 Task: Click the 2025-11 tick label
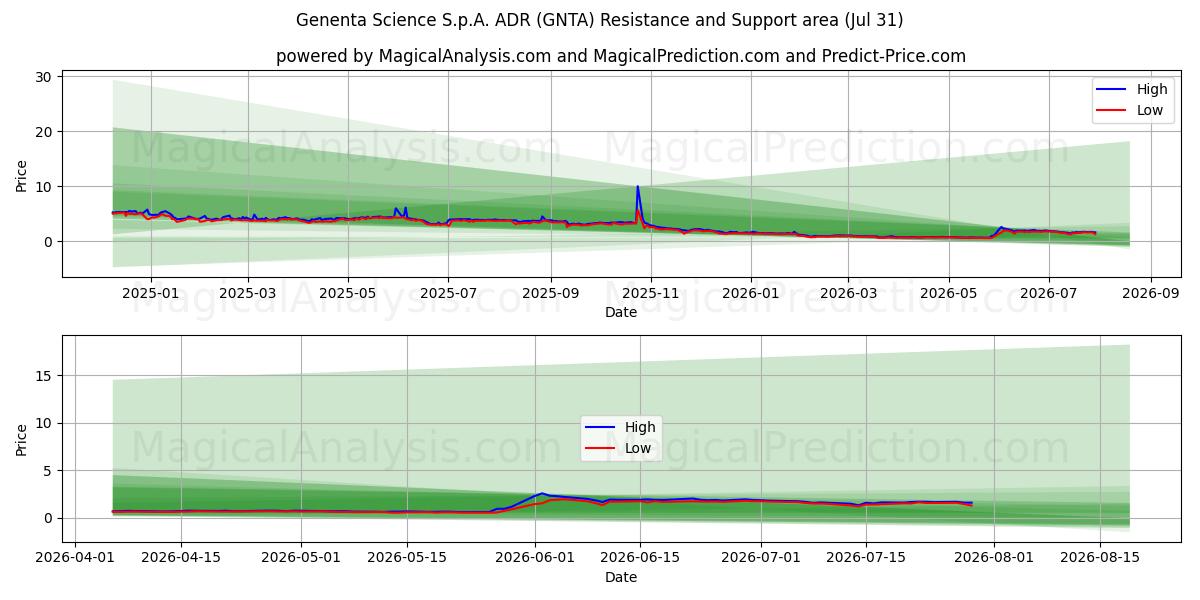pyautogui.click(x=651, y=293)
